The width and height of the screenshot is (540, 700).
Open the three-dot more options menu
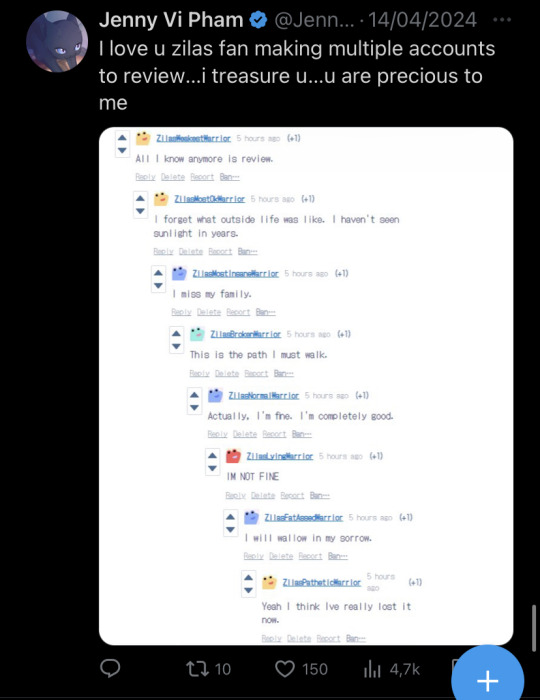pyautogui.click(x=502, y=20)
